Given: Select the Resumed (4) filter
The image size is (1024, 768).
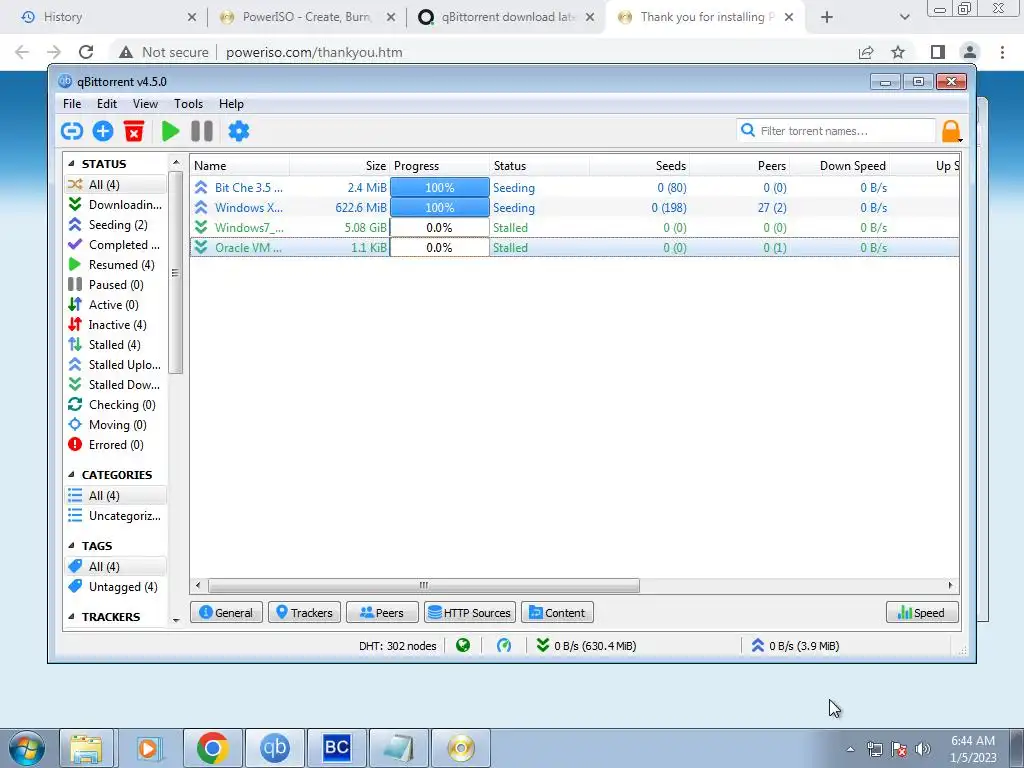Looking at the screenshot, I should (116, 264).
